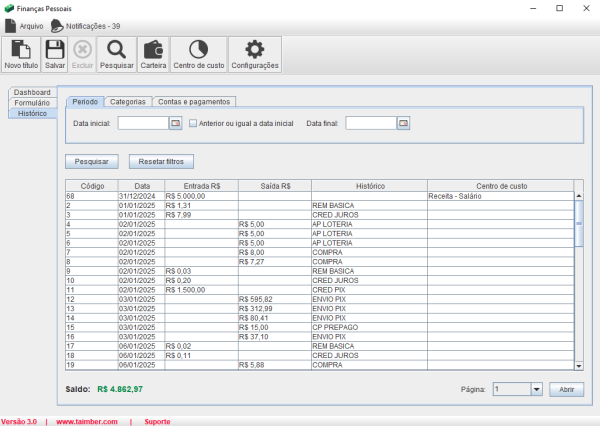
Task: Click inside the Data final field
Action: point(371,123)
